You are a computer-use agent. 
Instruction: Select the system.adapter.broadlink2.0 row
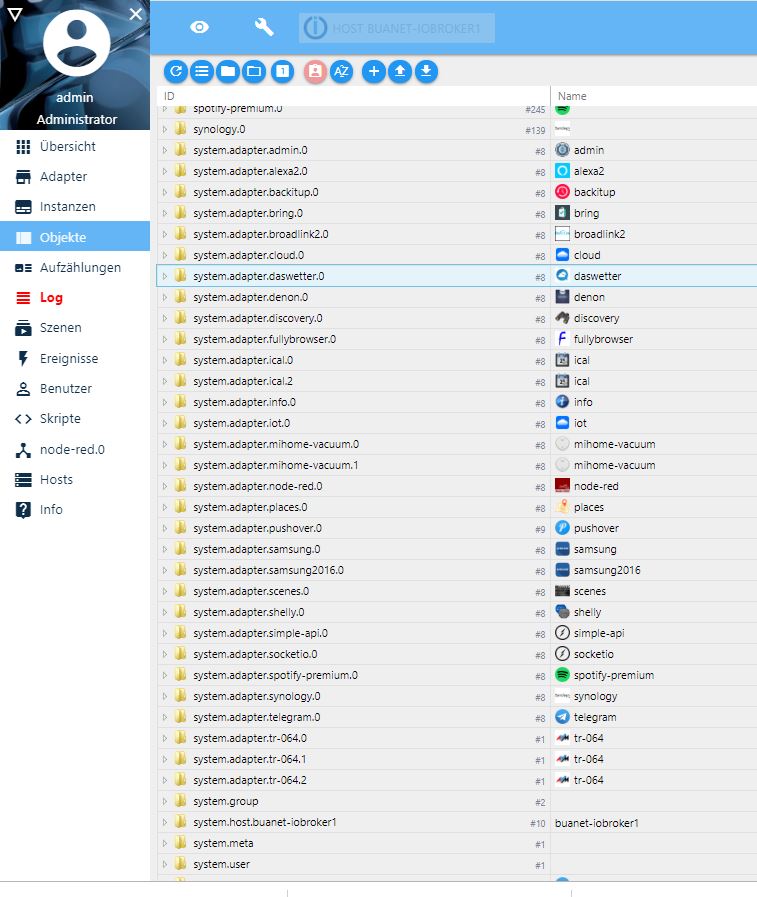[x=457, y=234]
